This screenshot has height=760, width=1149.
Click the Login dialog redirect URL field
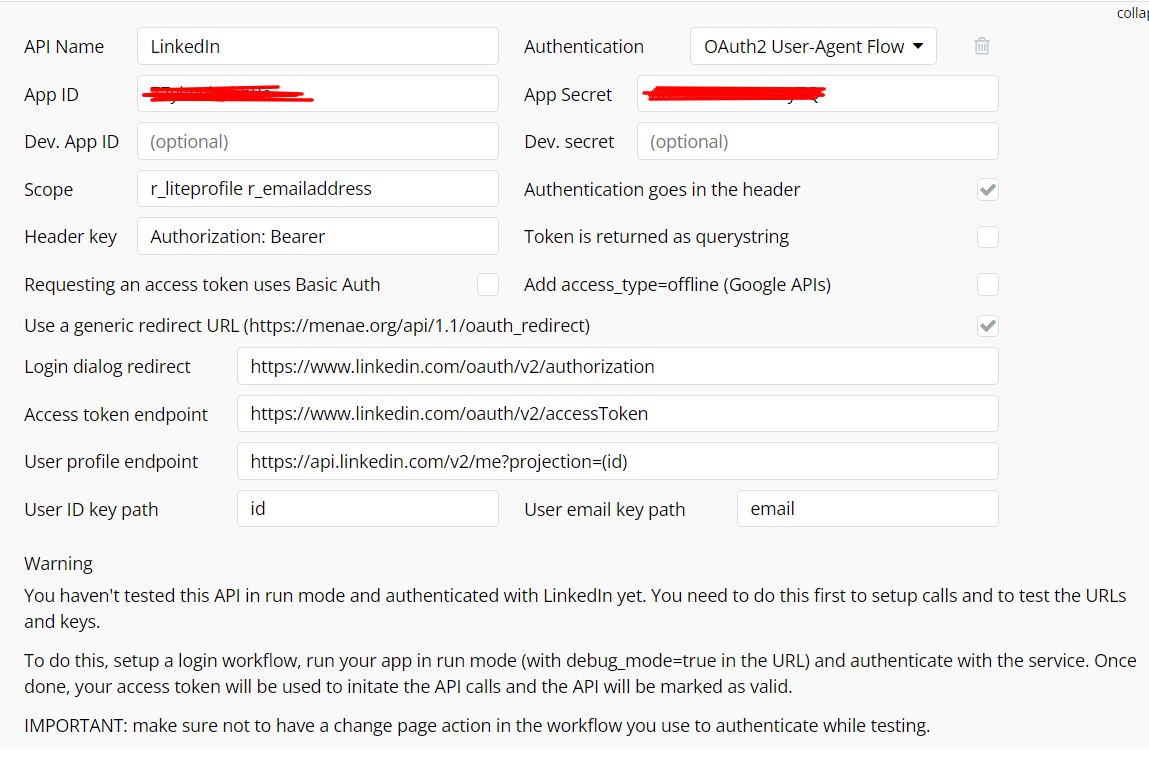tap(617, 366)
